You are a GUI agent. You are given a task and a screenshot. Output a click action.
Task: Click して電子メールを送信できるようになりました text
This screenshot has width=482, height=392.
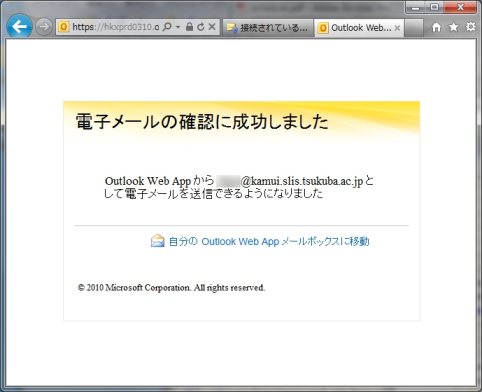(x=214, y=194)
